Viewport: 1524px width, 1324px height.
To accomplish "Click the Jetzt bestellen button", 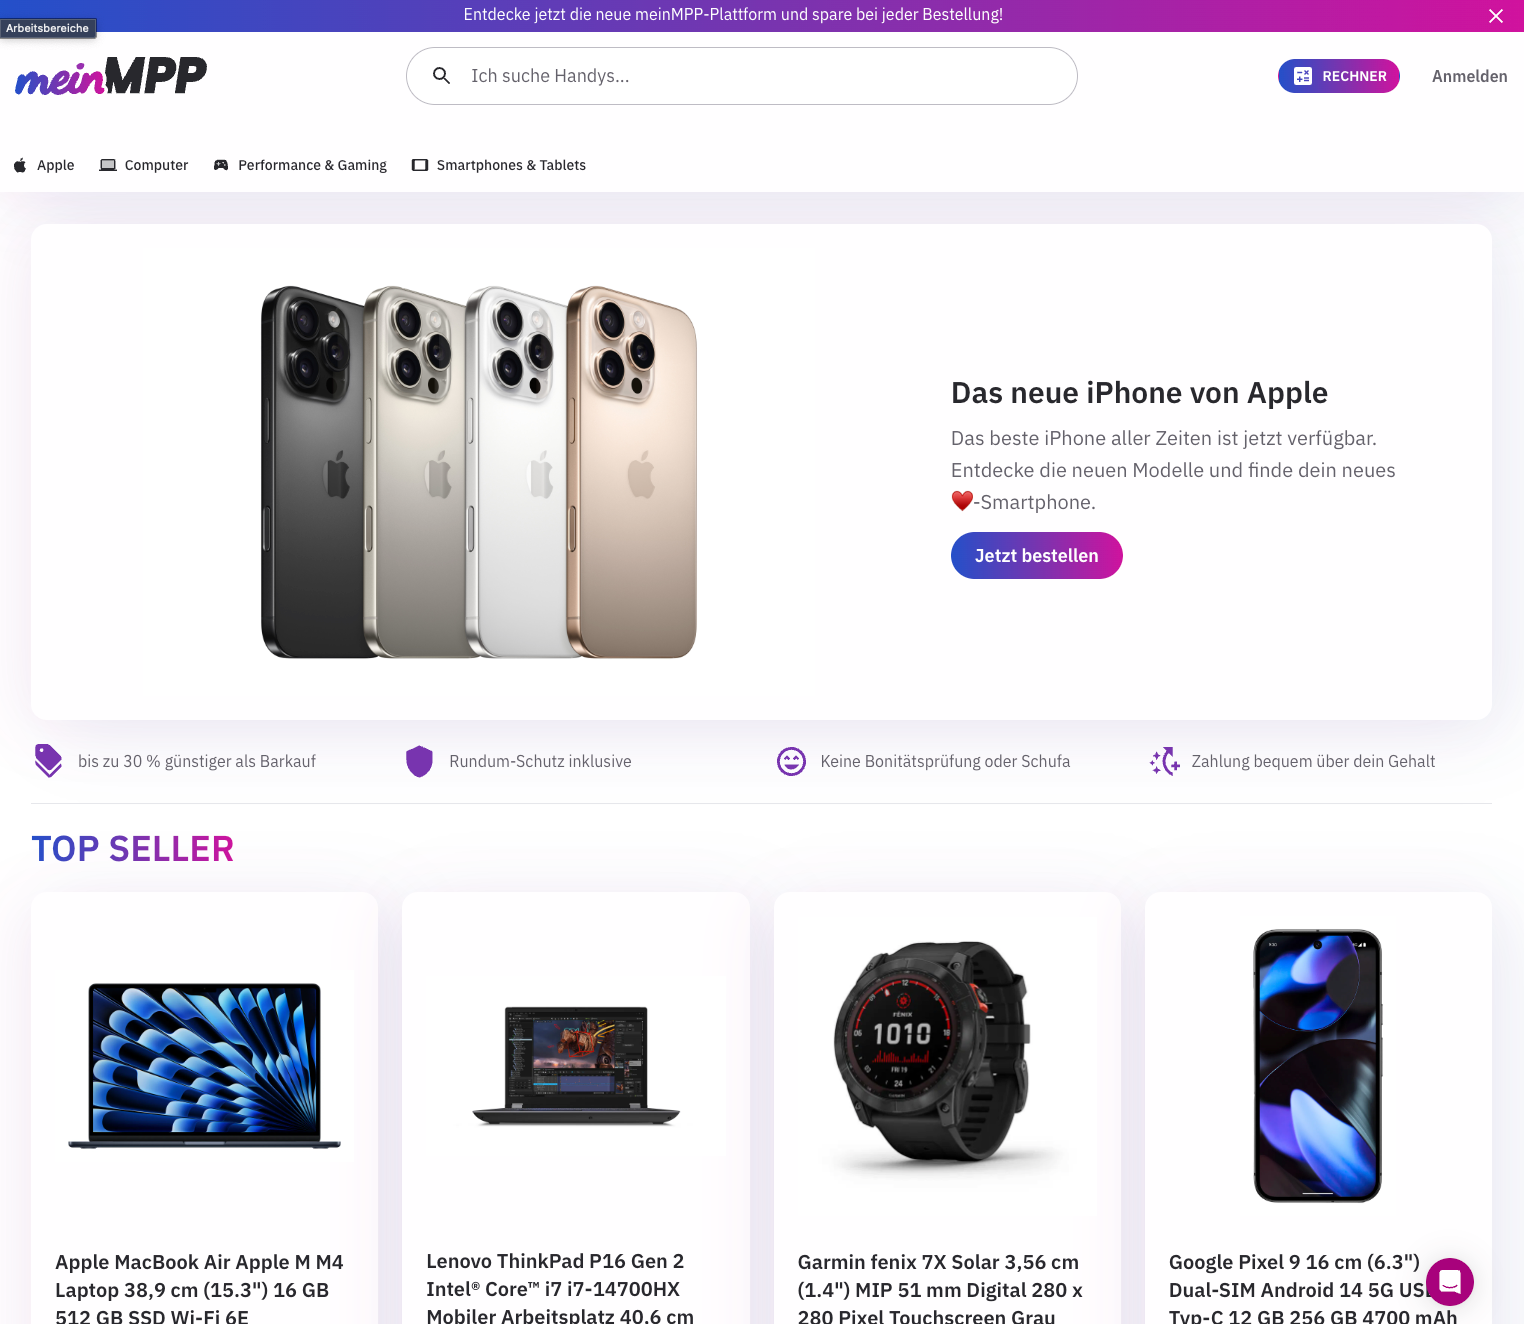I will coord(1036,555).
